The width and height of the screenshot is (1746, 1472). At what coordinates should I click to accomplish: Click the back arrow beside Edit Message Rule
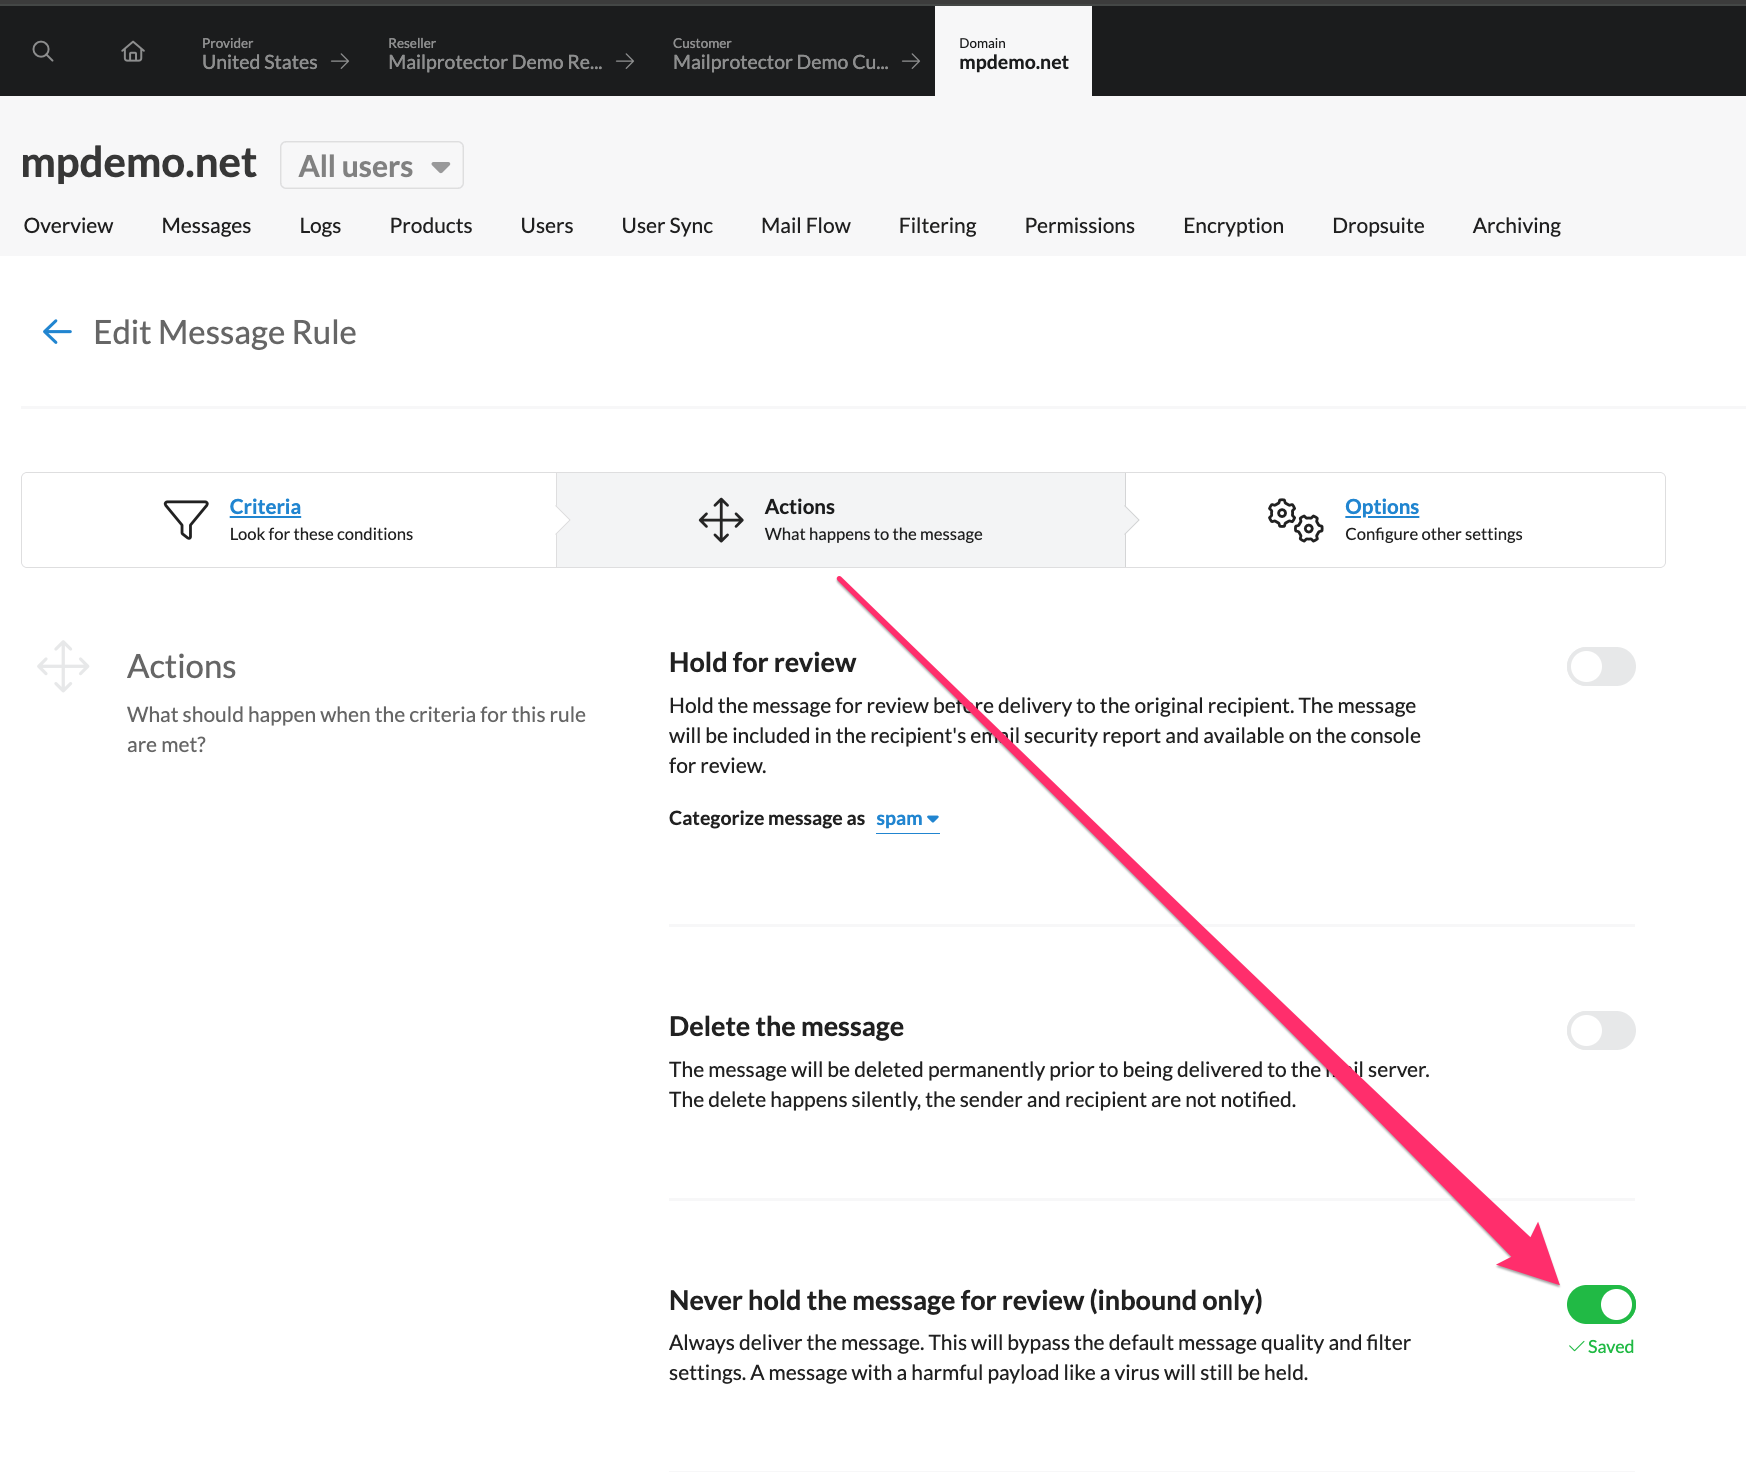(x=57, y=332)
